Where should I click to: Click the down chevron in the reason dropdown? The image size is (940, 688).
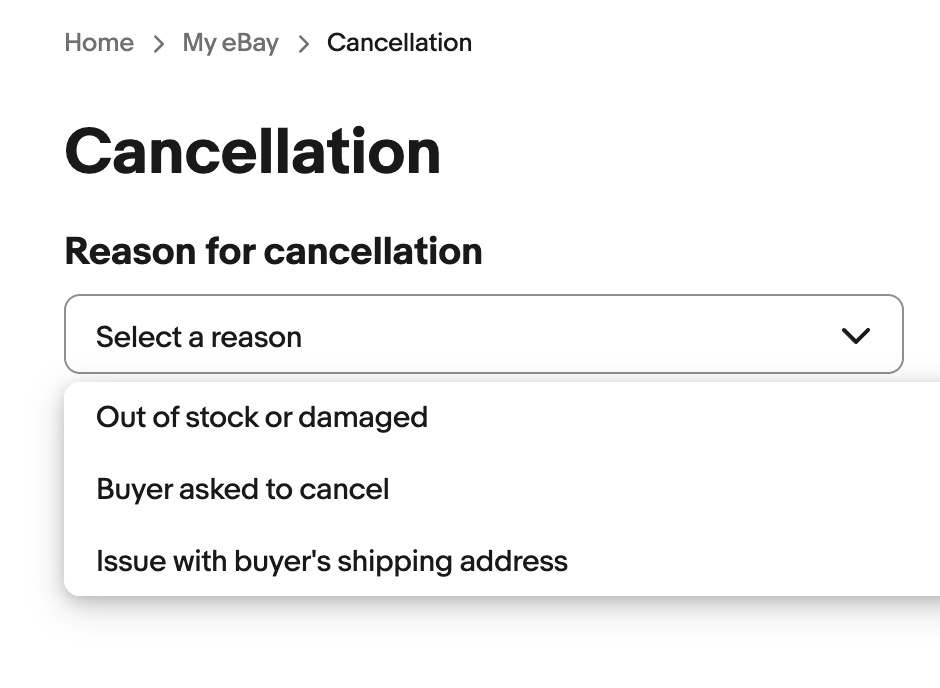(856, 336)
